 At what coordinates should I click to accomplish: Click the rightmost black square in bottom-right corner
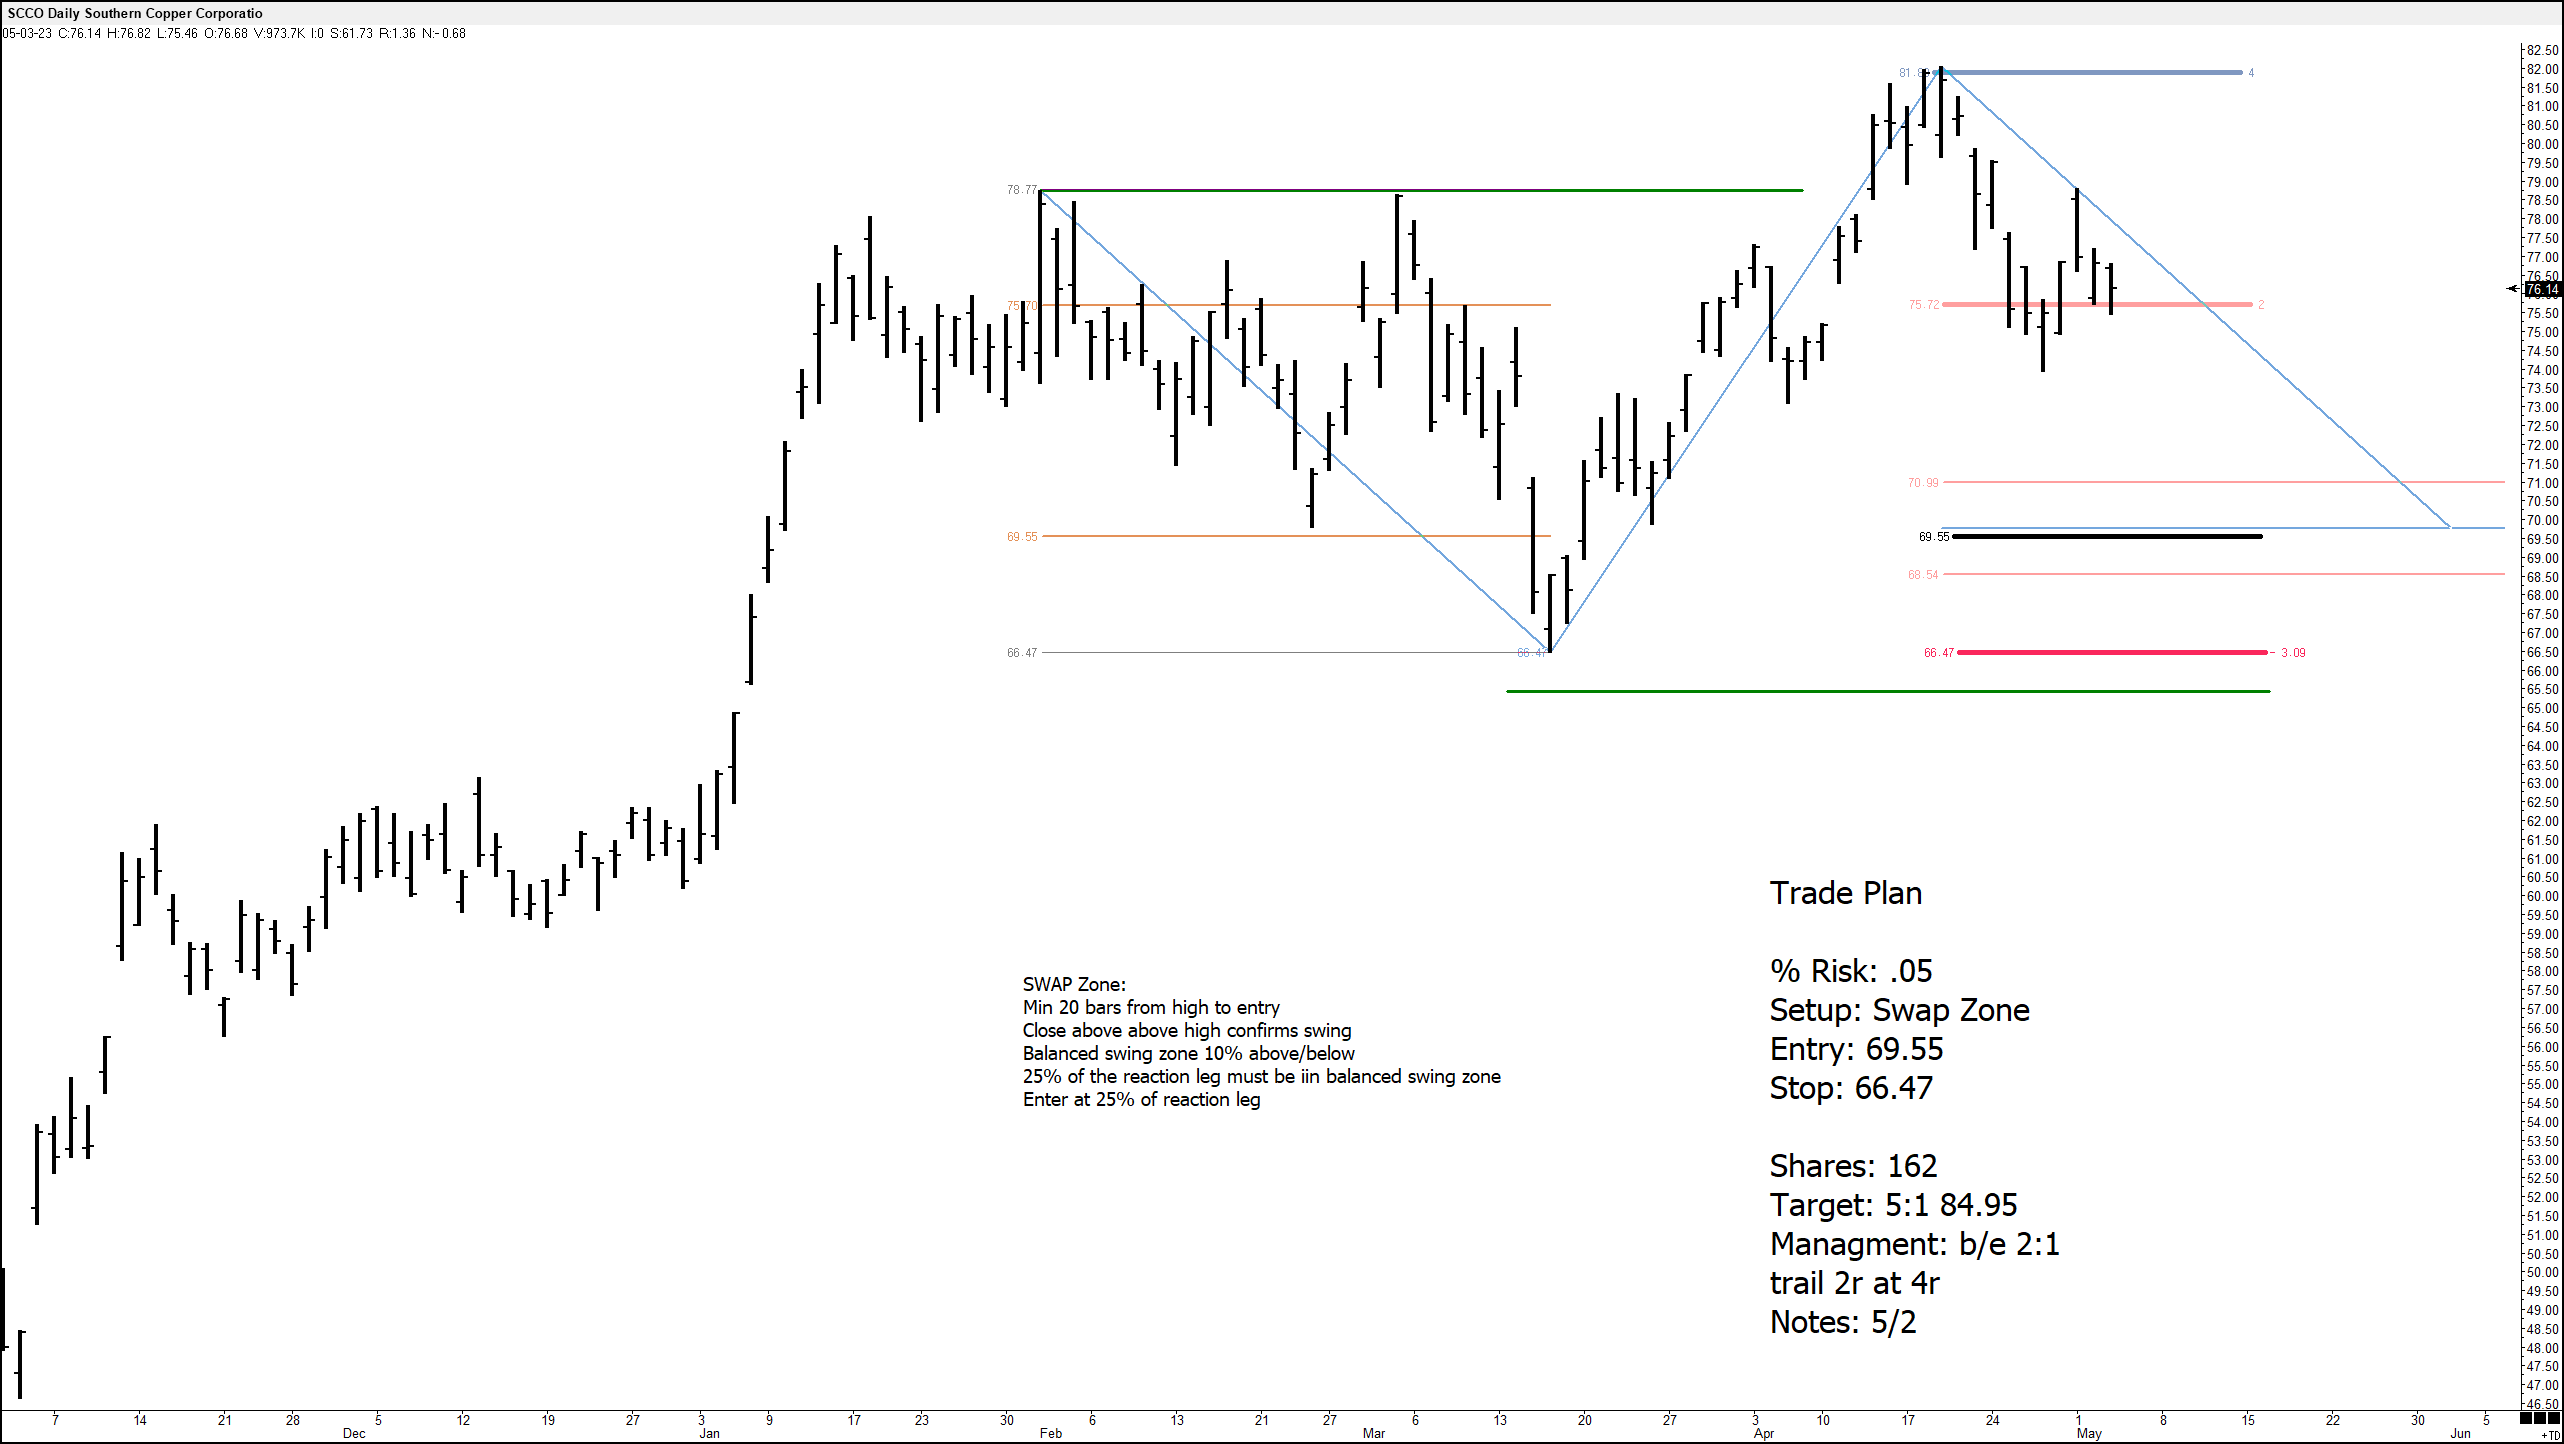click(2554, 1418)
